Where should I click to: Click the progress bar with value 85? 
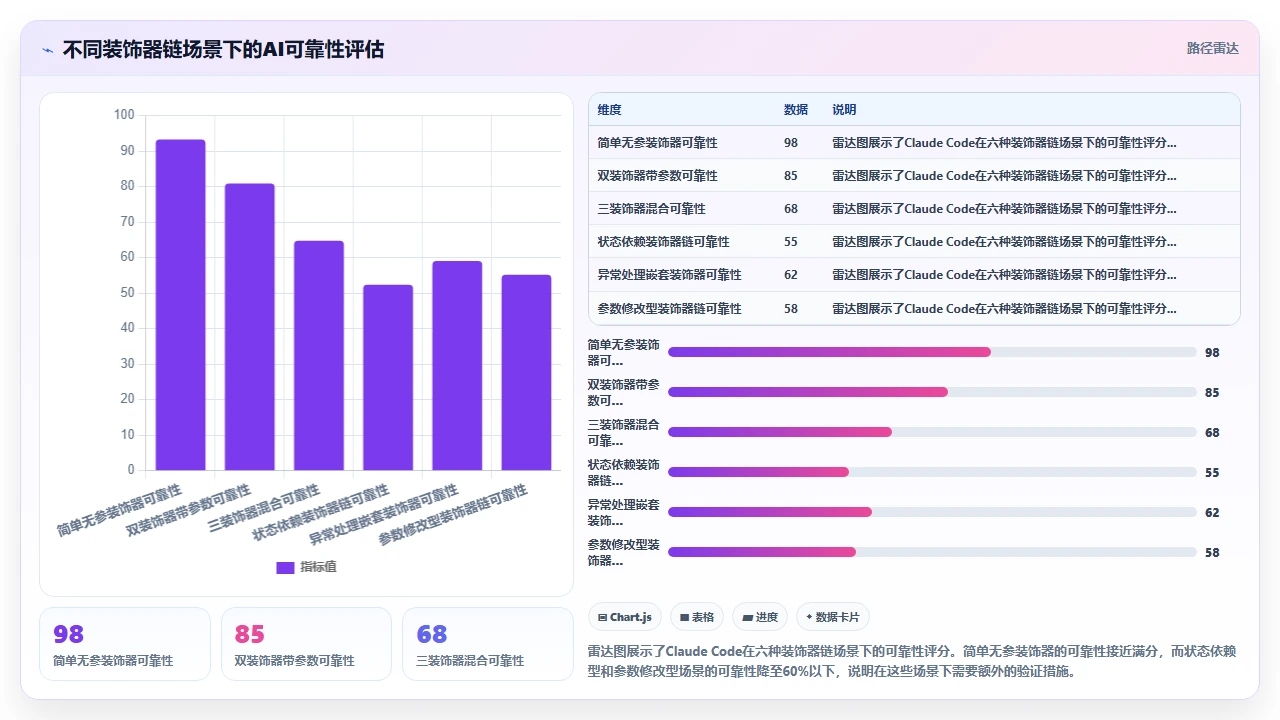click(x=932, y=392)
